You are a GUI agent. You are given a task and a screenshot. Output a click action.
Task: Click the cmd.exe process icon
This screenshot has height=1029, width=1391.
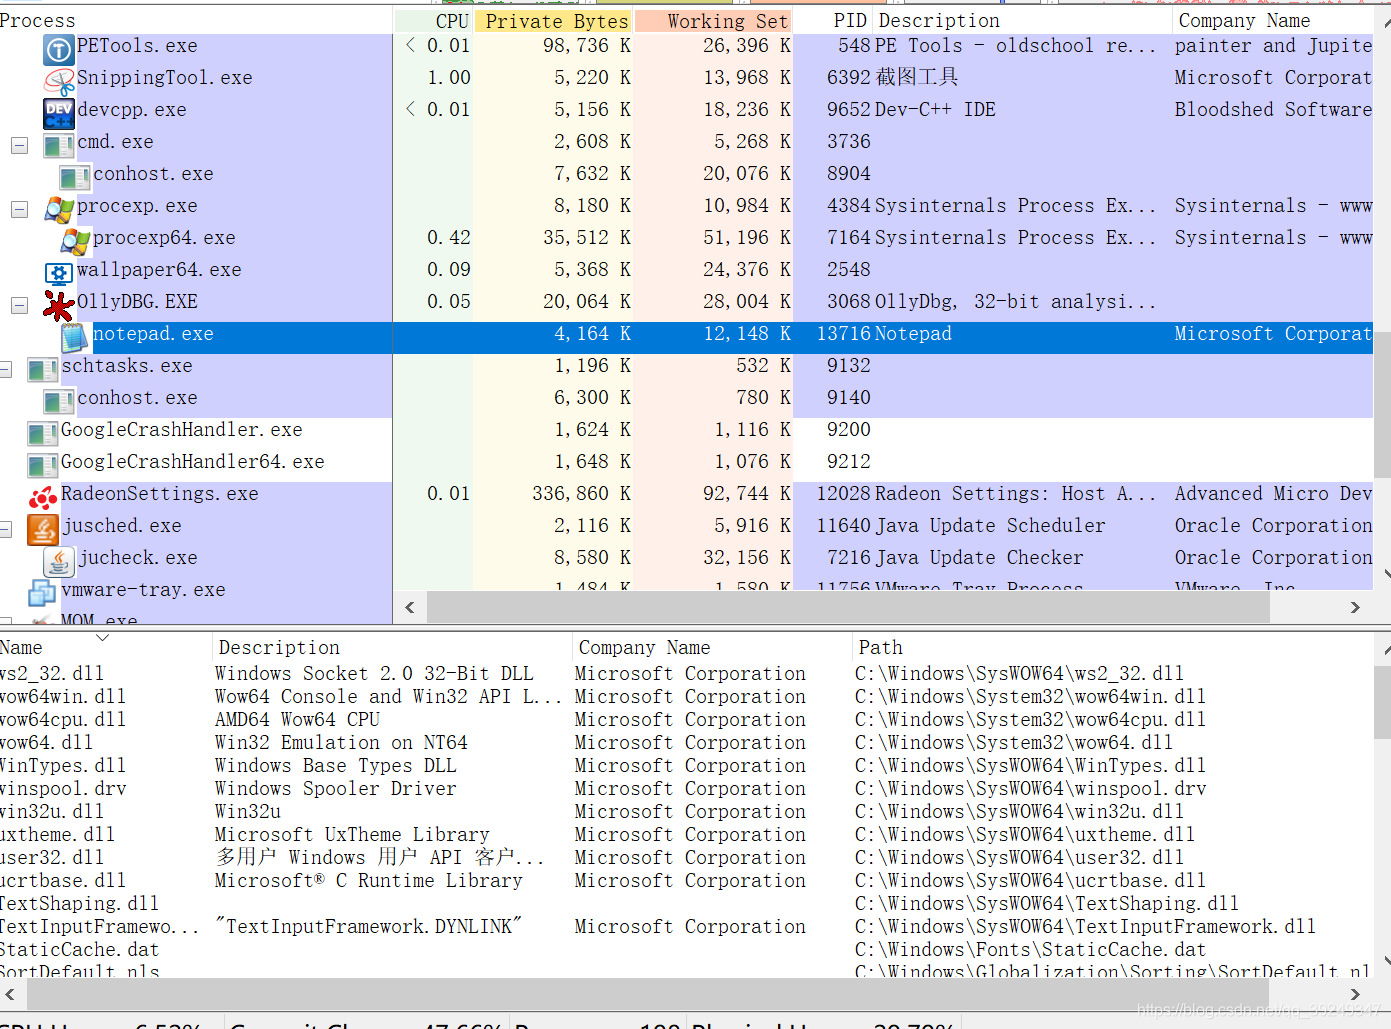59,144
